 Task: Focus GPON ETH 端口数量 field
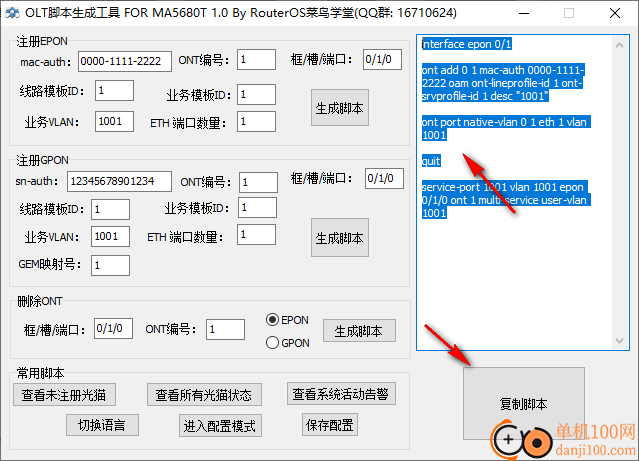pos(256,234)
